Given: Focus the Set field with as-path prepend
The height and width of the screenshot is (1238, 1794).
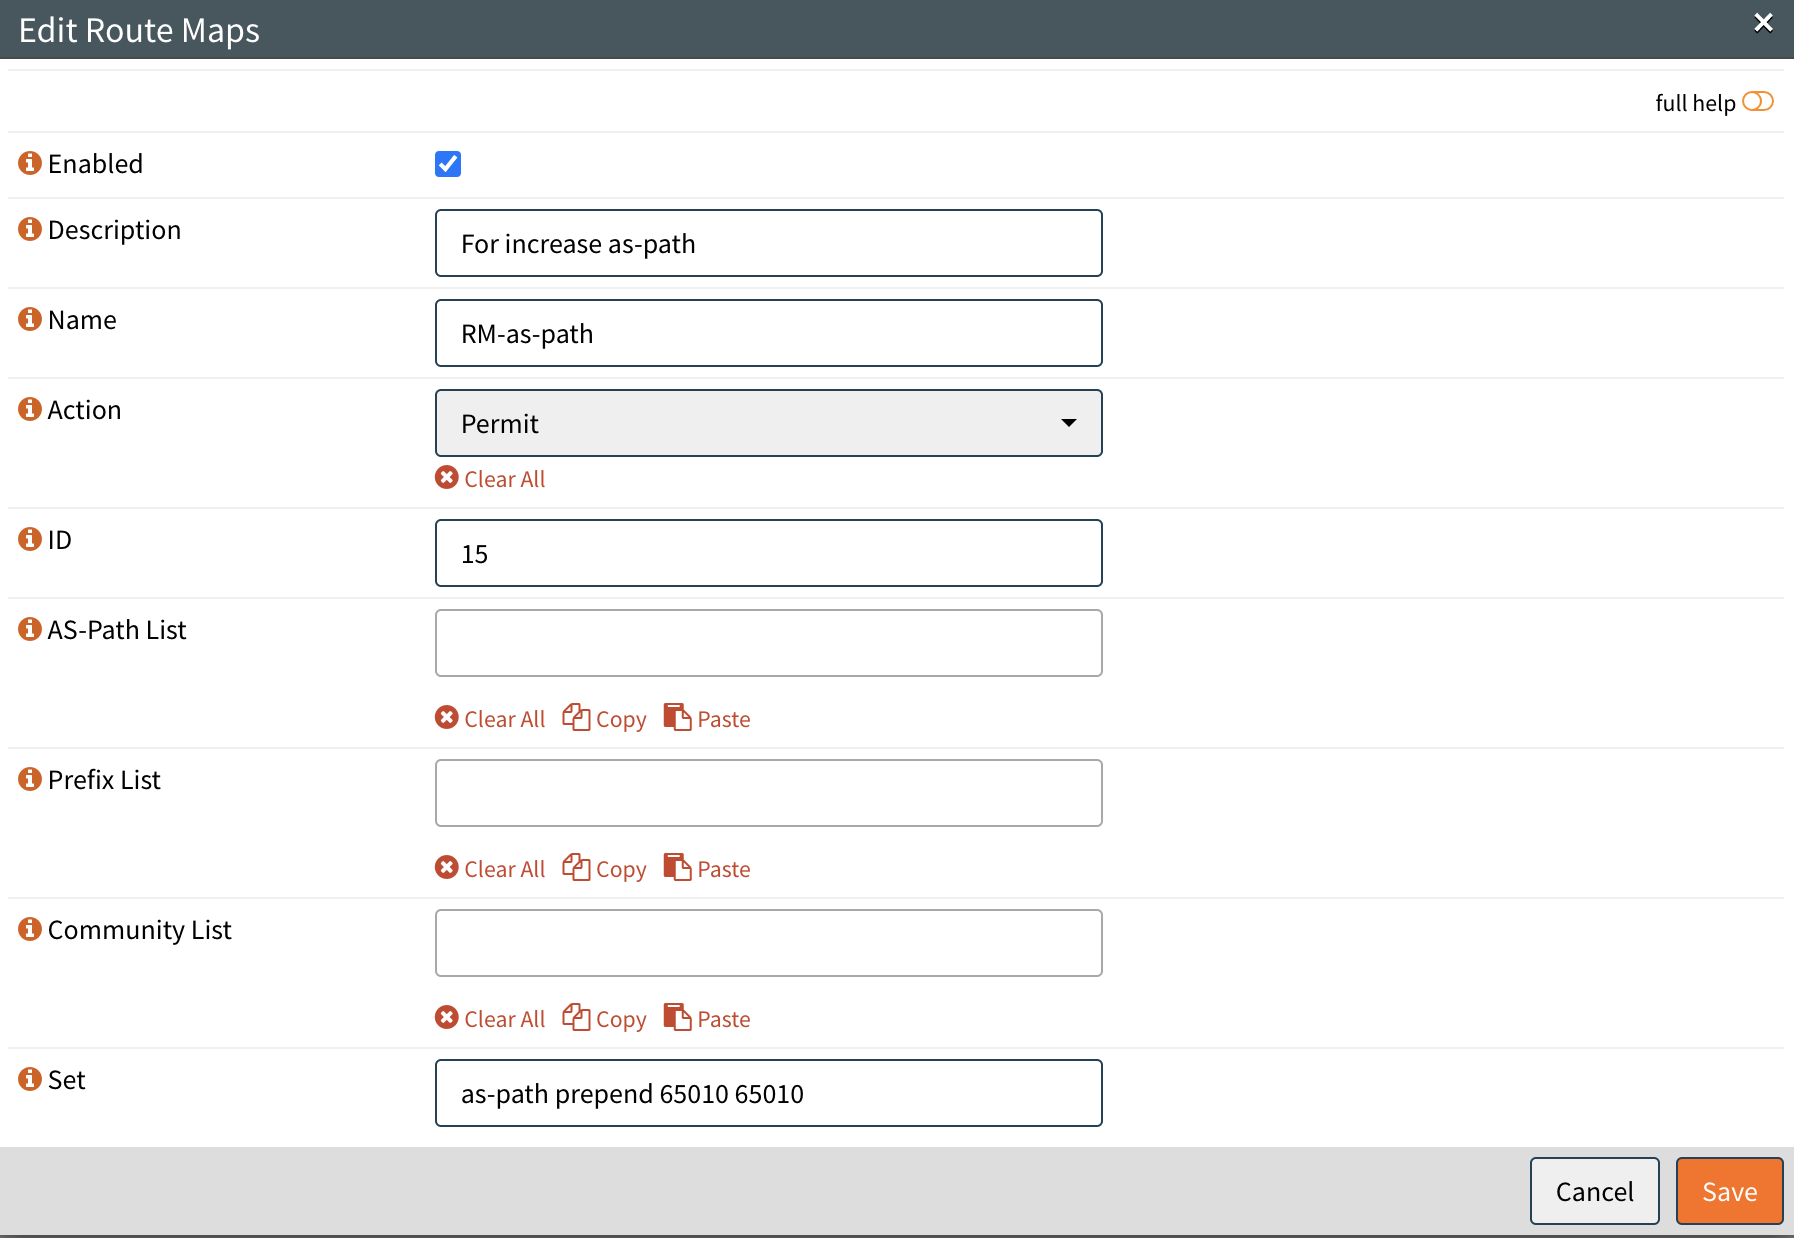Looking at the screenshot, I should point(769,1093).
